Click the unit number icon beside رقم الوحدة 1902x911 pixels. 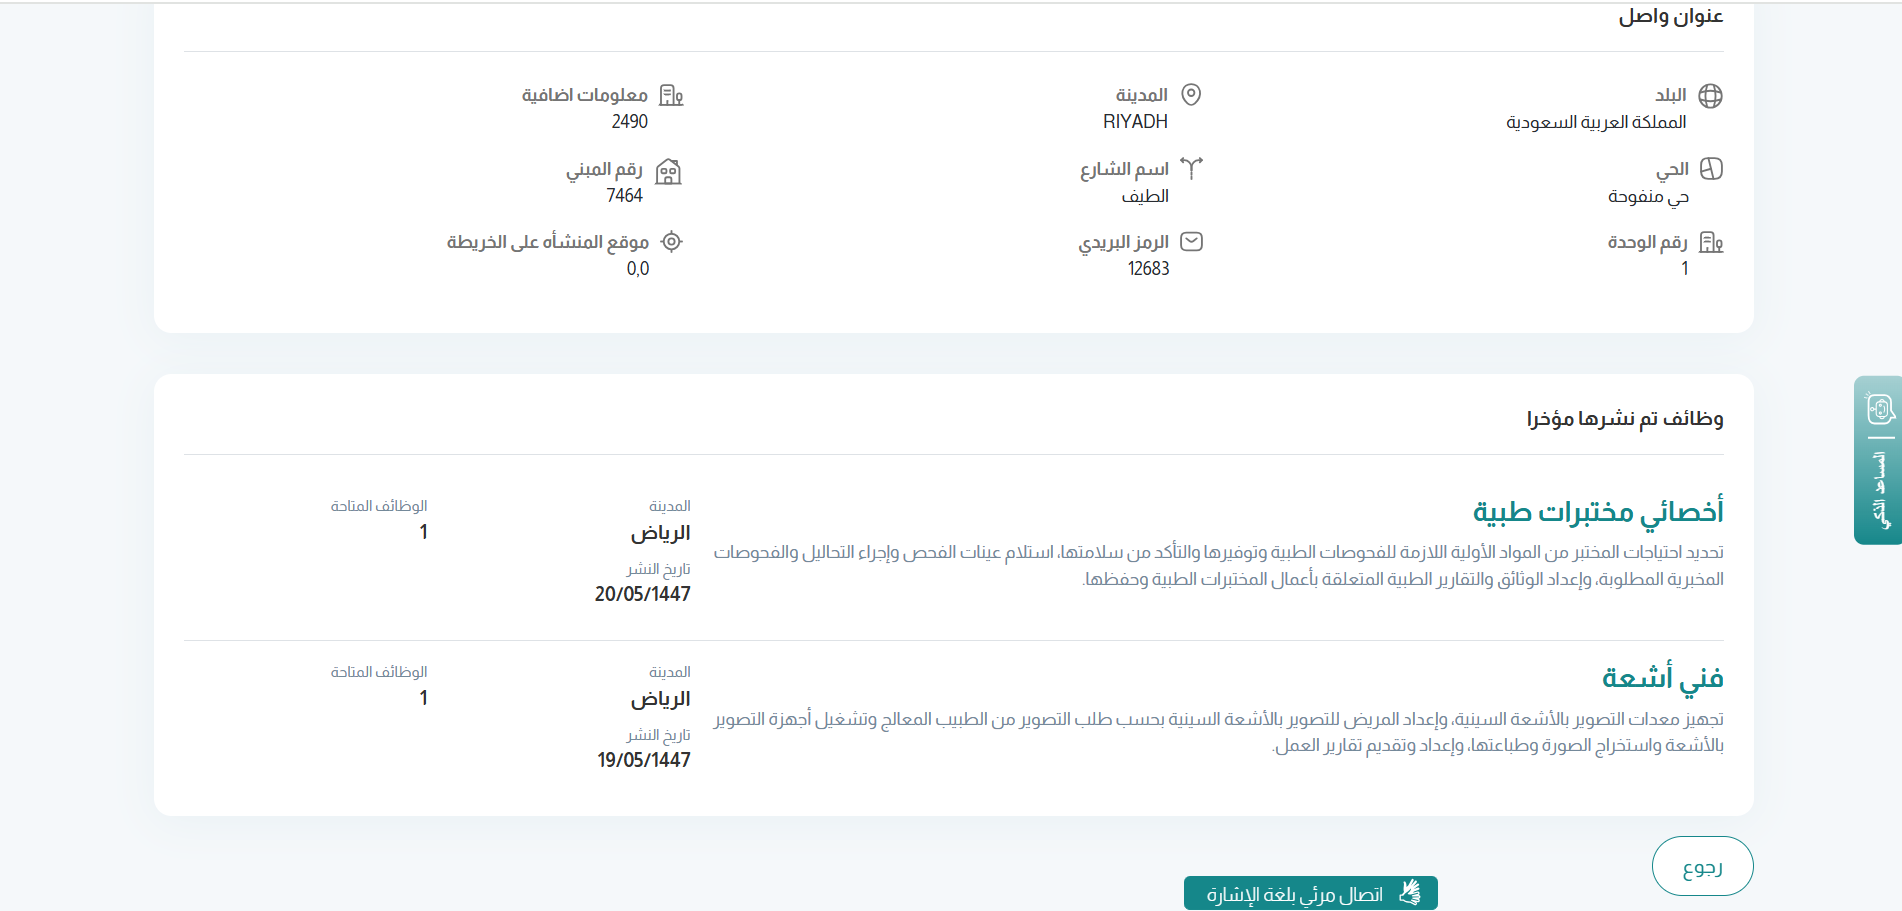(1711, 242)
